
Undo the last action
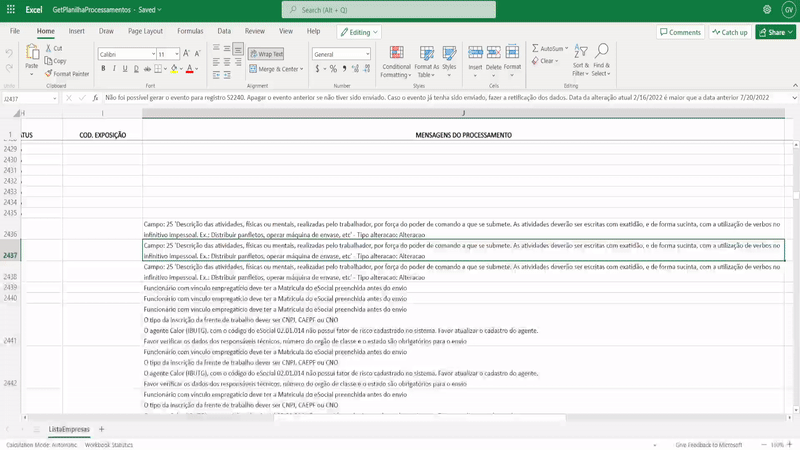coord(9,53)
